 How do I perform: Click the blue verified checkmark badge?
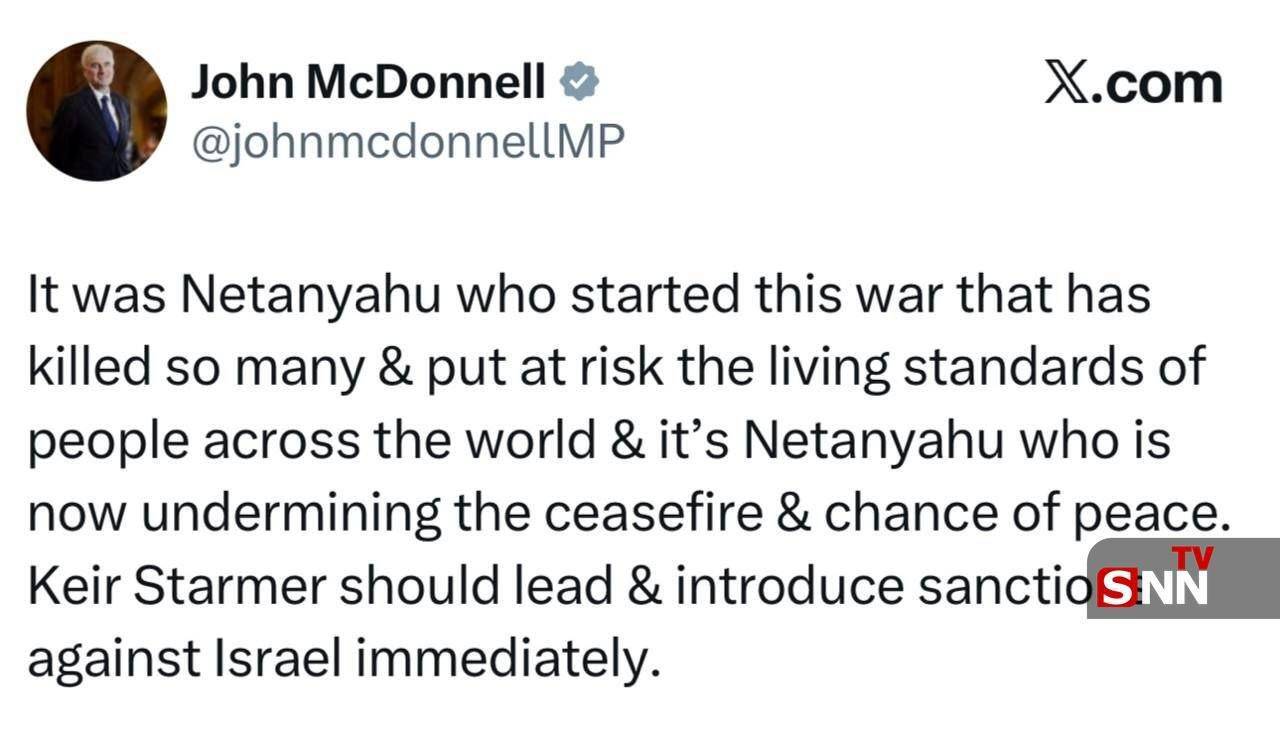coord(579,83)
